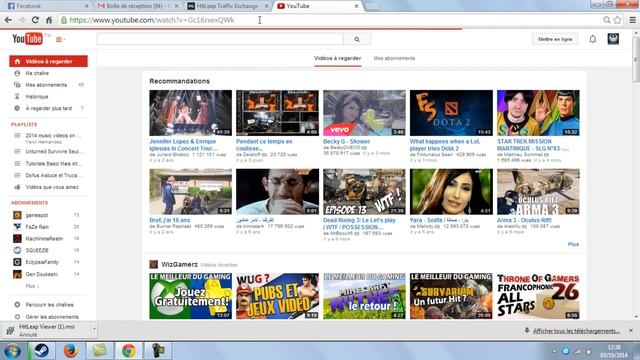Open the Vidéos que vous aimez playlist
The width and height of the screenshot is (640, 360).
tap(52, 187)
